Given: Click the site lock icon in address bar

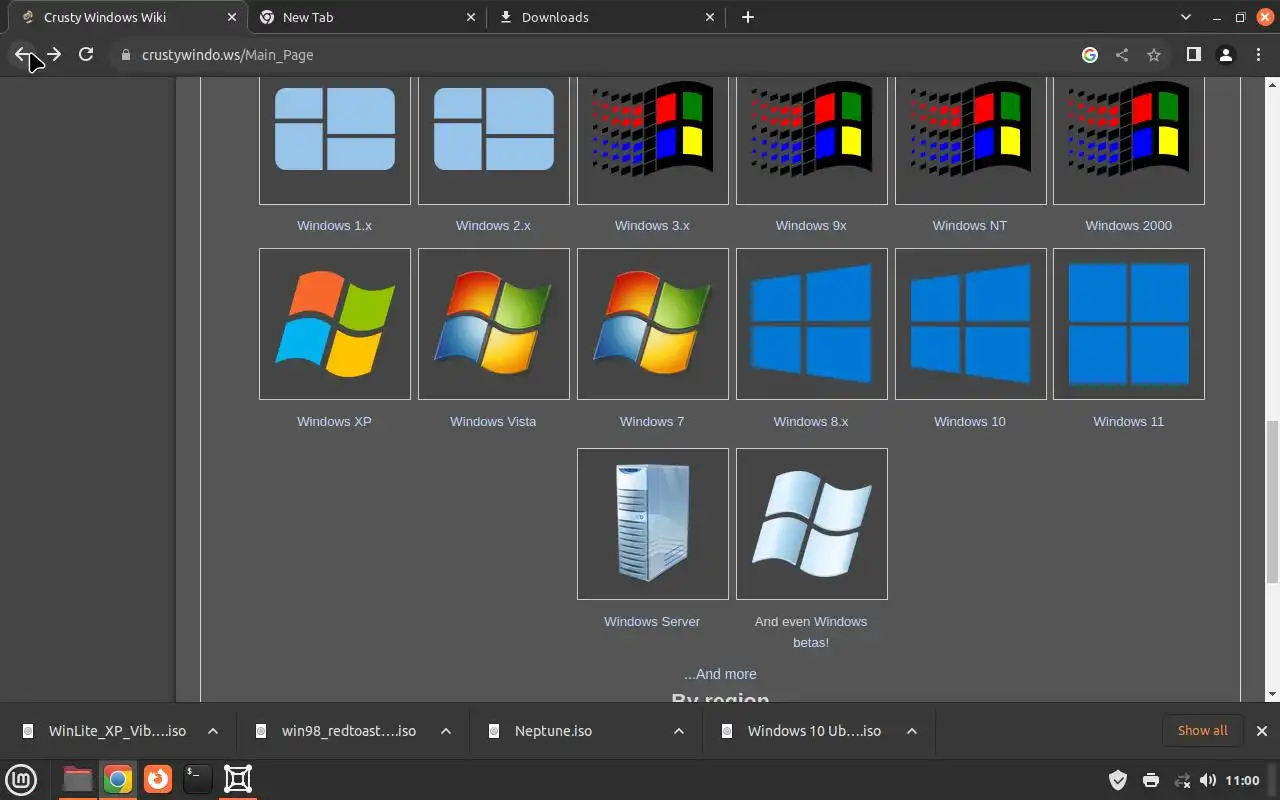Looking at the screenshot, I should pos(126,55).
